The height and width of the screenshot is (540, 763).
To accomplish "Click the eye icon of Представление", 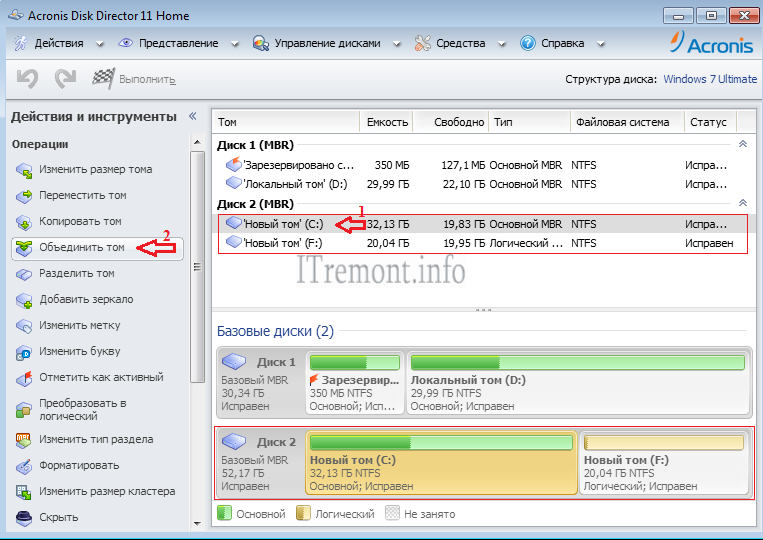I will [x=126, y=43].
